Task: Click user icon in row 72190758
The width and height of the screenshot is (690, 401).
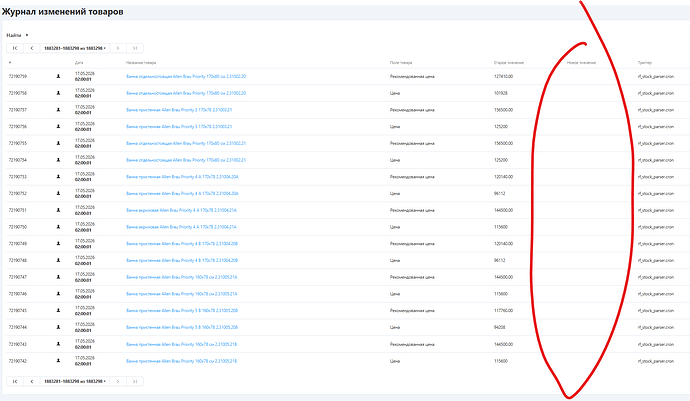Action: click(x=58, y=93)
